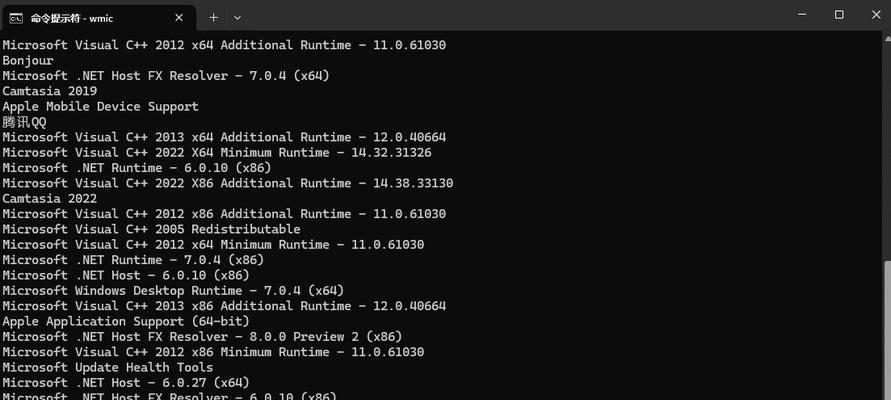Click the Microsoft Windows Desktop Runtime 7.0.4 line
The width and height of the screenshot is (891, 400).
(173, 290)
